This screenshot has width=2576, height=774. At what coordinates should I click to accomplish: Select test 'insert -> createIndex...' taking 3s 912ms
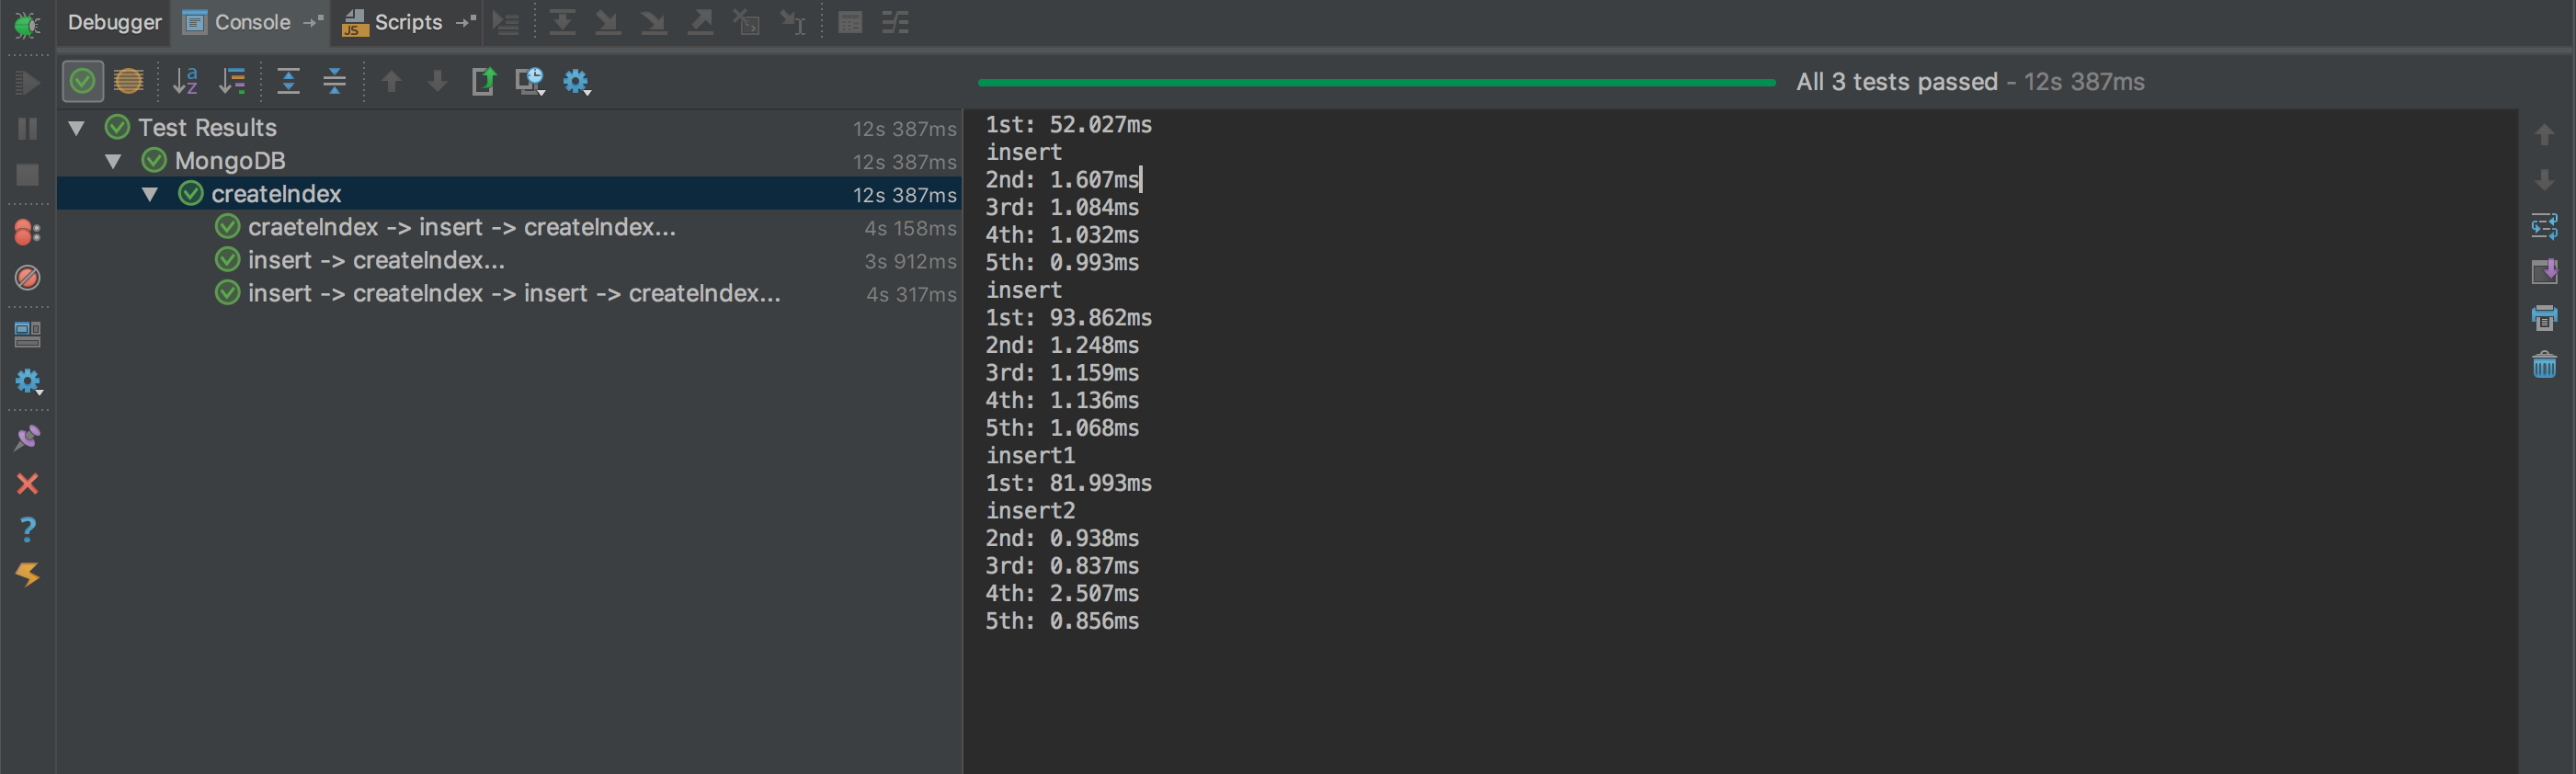click(510, 260)
